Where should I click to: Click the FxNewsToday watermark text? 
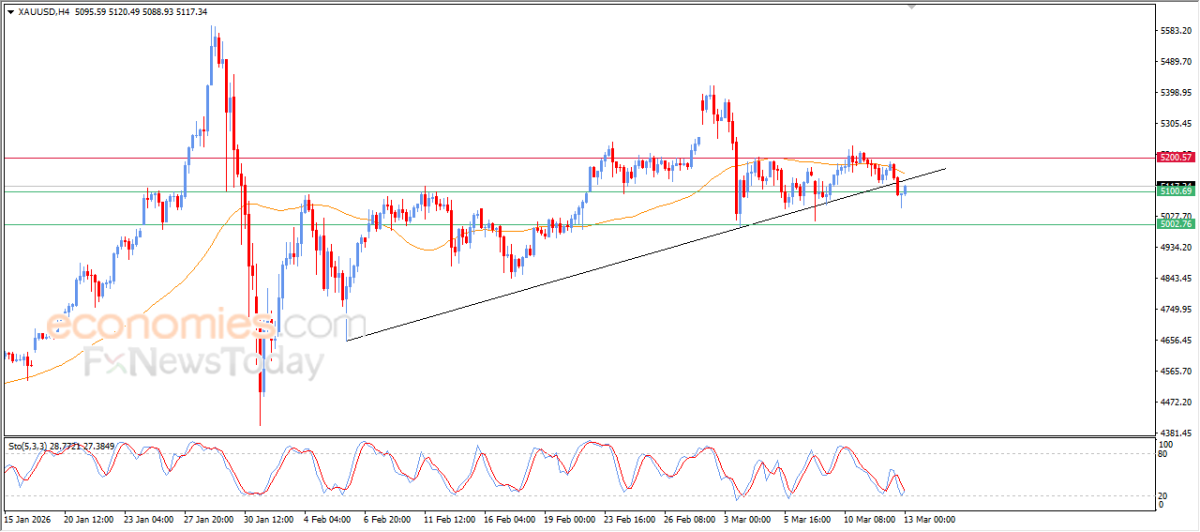tap(203, 361)
